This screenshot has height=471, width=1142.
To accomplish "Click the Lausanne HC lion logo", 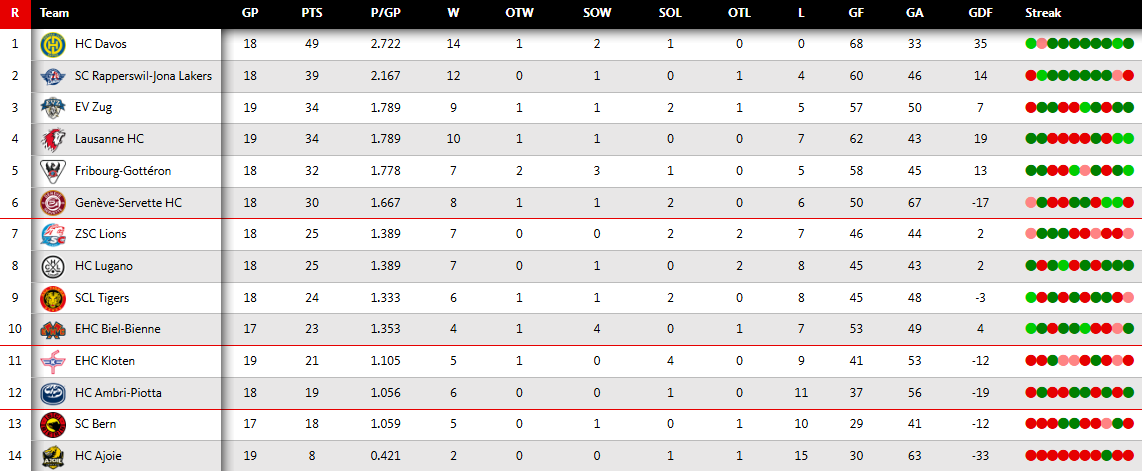I will [52, 139].
